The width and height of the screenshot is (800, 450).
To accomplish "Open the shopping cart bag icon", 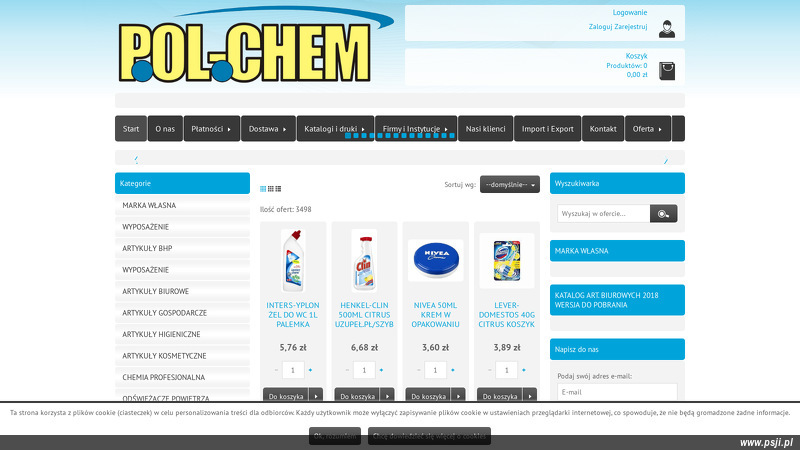I will 666,71.
